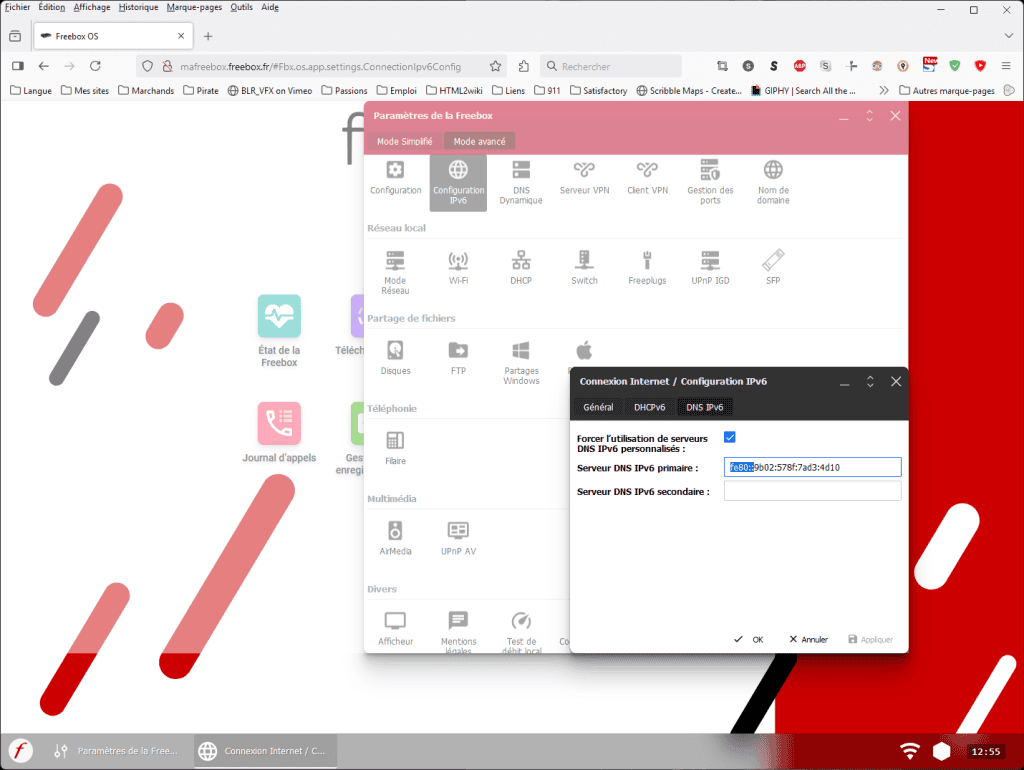The image size is (1024, 770).
Task: Open Partages Windows settings
Action: pyautogui.click(x=520, y=362)
